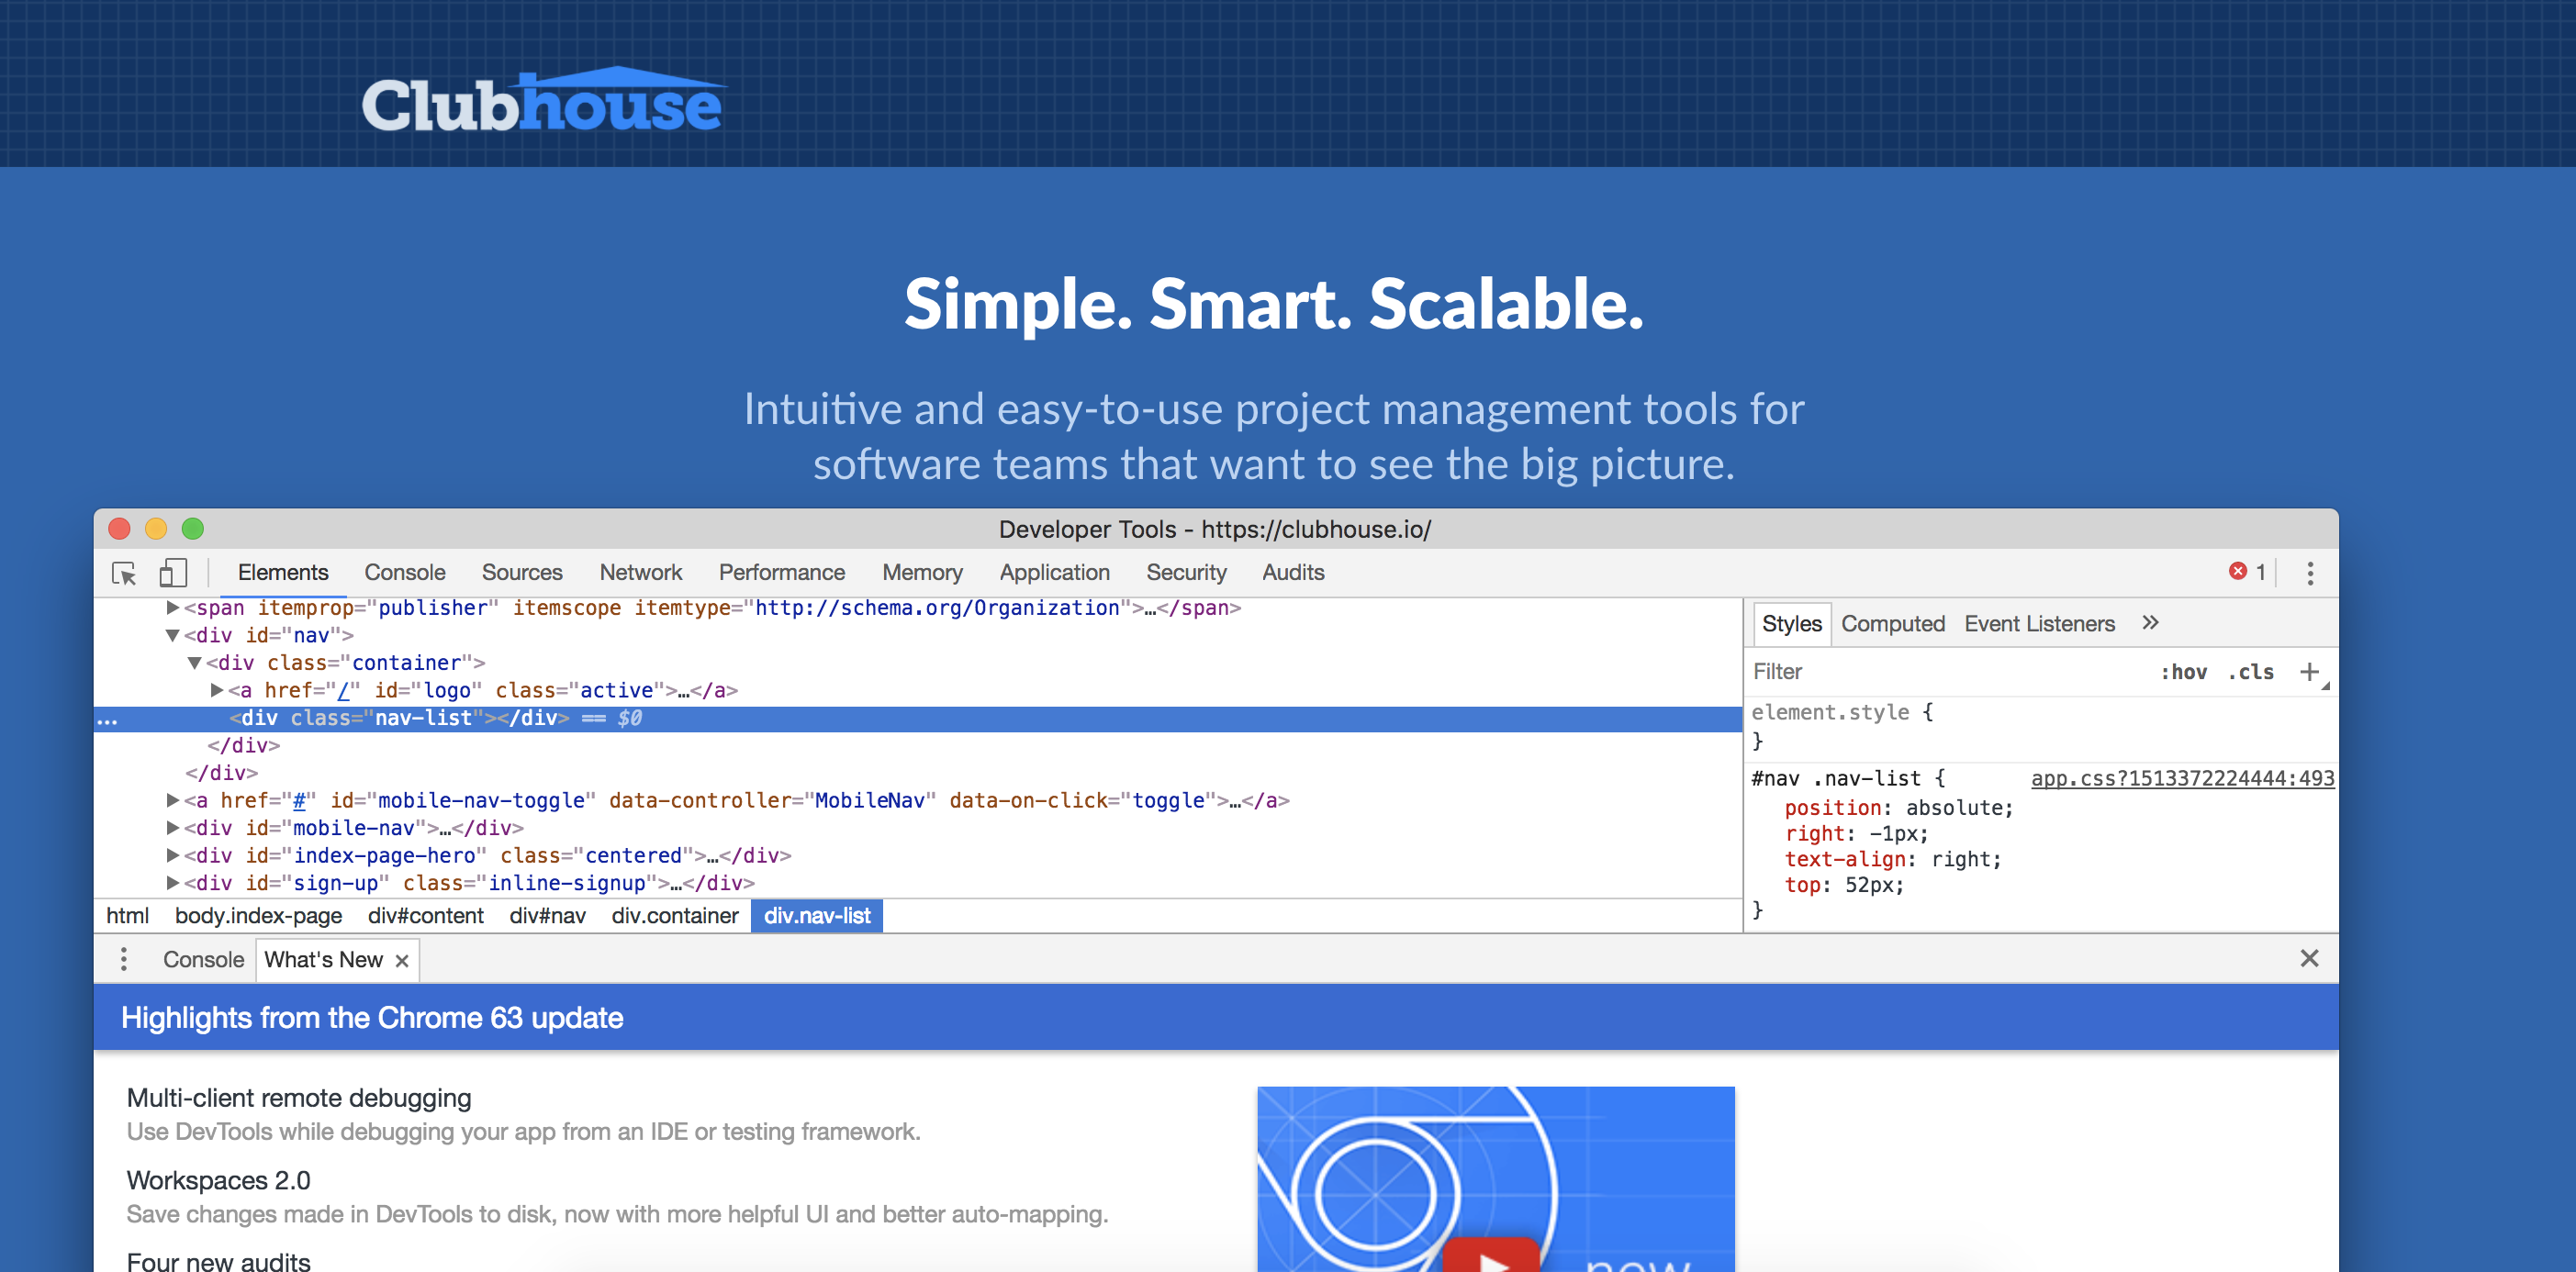
Task: Expand the index-page-hero div node
Action: (x=172, y=856)
